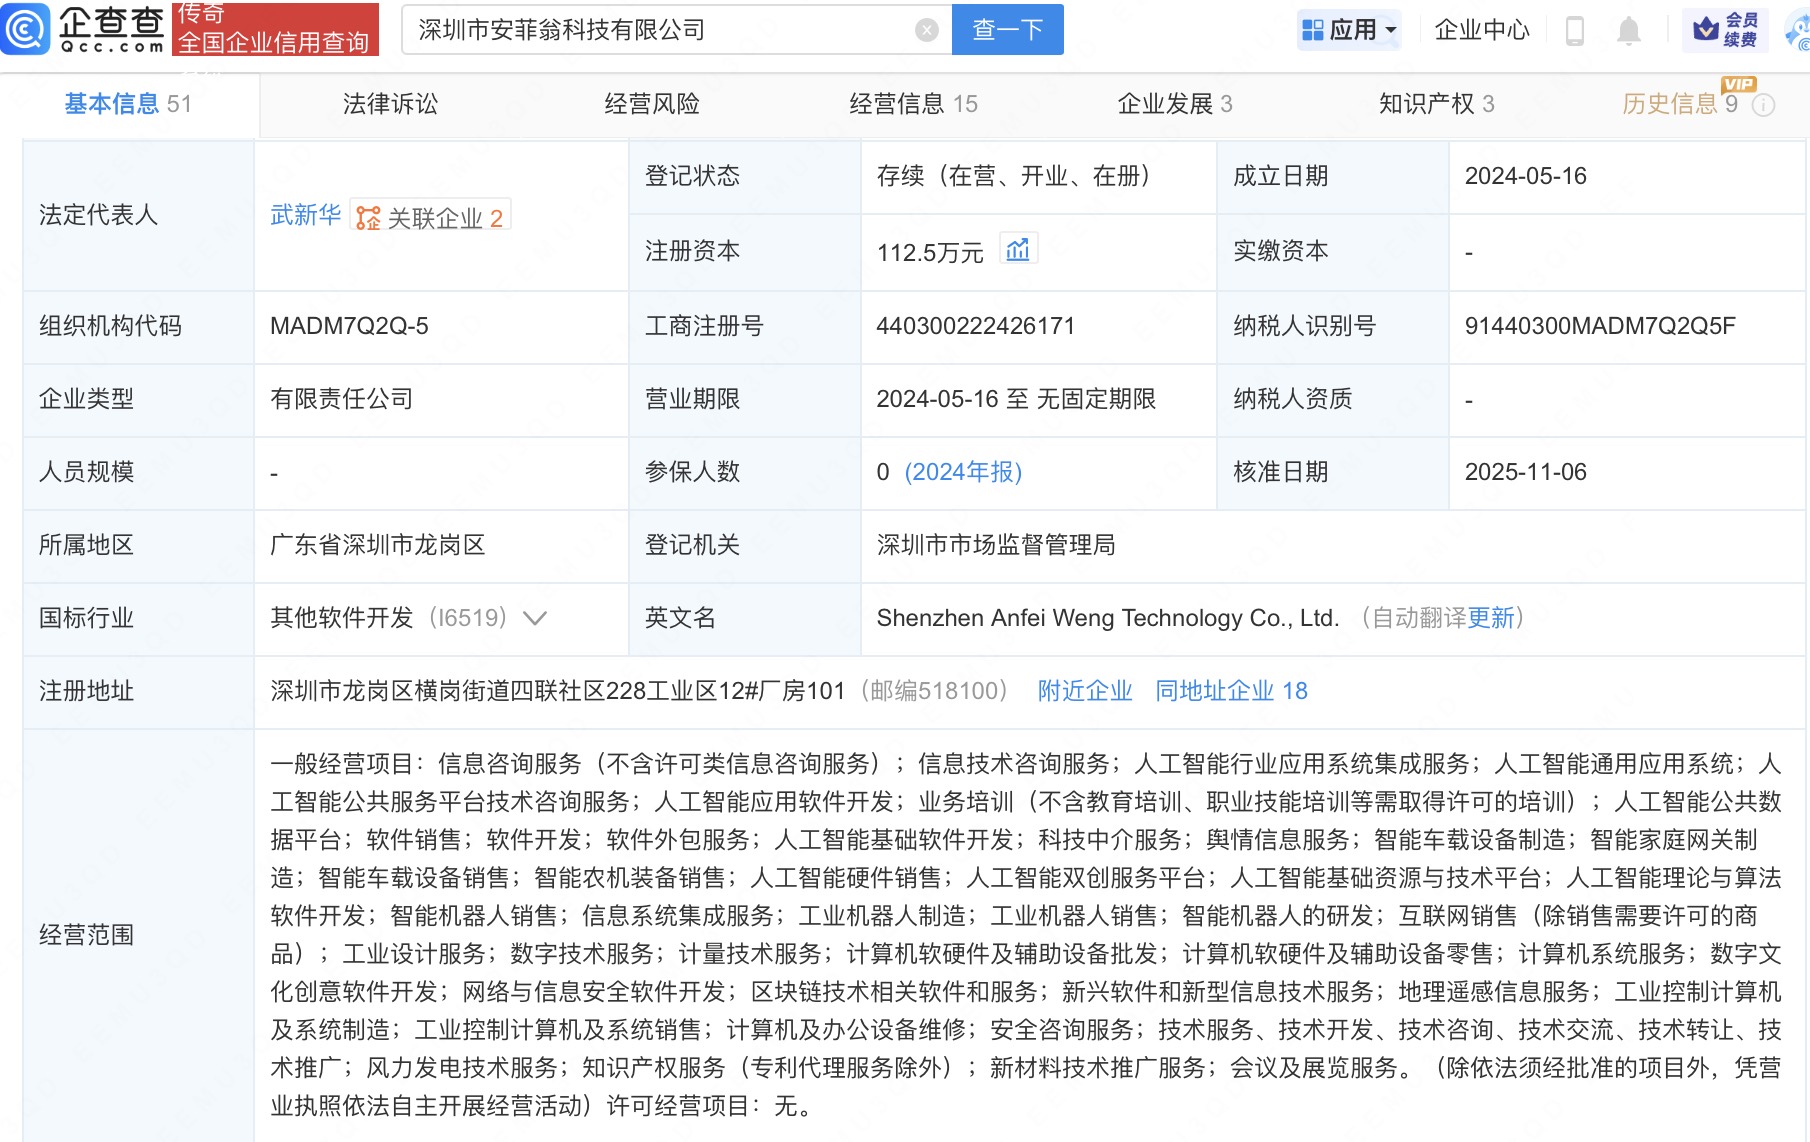Click the business term 2024-05-16 至 无固定期限
Screen dimensions: 1810x1142
pyautogui.click(x=1016, y=399)
